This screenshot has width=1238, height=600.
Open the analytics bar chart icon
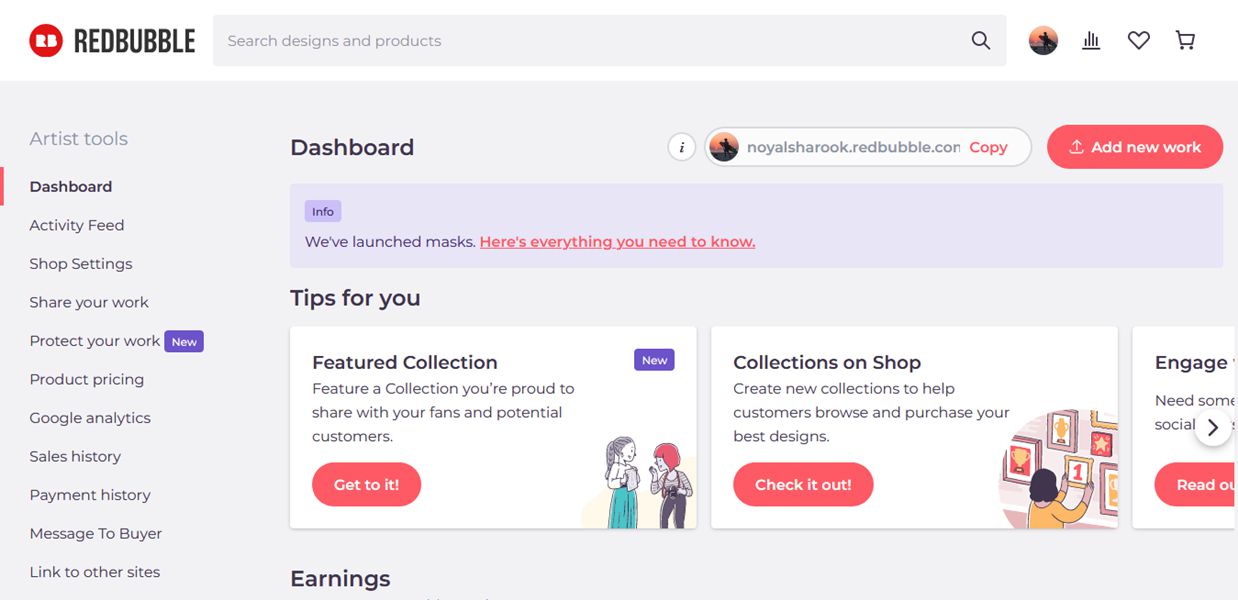pos(1091,41)
